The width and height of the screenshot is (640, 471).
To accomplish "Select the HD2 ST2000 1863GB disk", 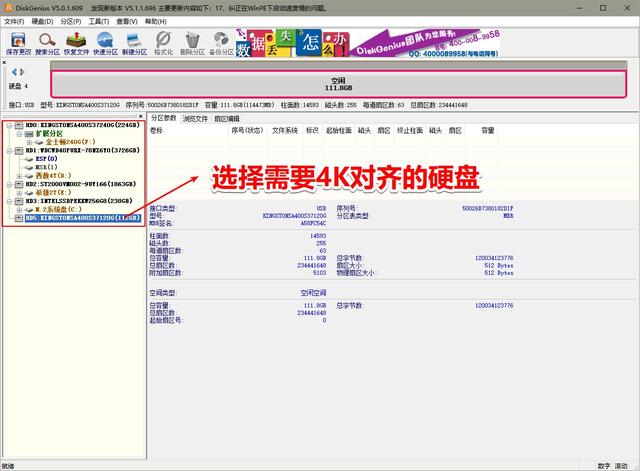I will coord(81,184).
